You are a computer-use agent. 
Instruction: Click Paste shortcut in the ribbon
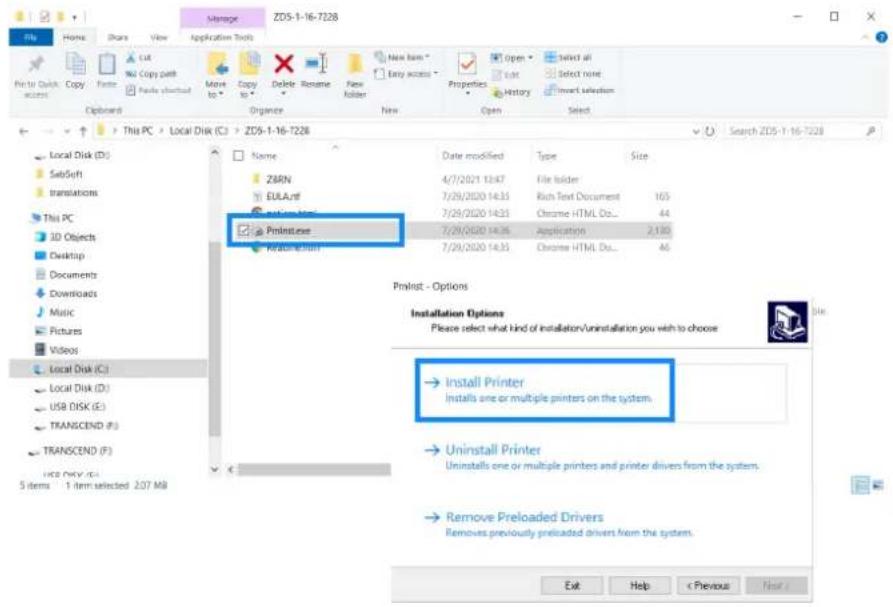click(158, 90)
